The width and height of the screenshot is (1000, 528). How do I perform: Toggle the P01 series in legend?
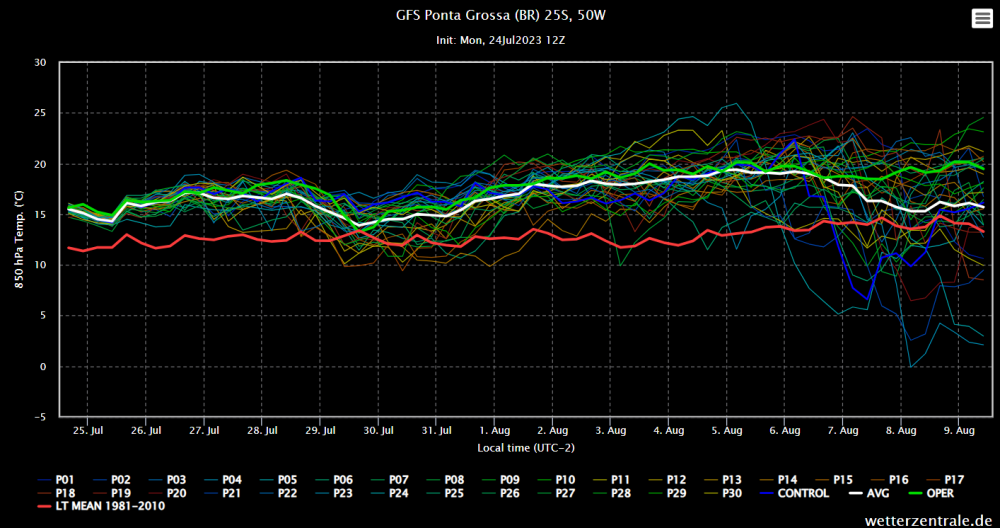[x=57, y=479]
